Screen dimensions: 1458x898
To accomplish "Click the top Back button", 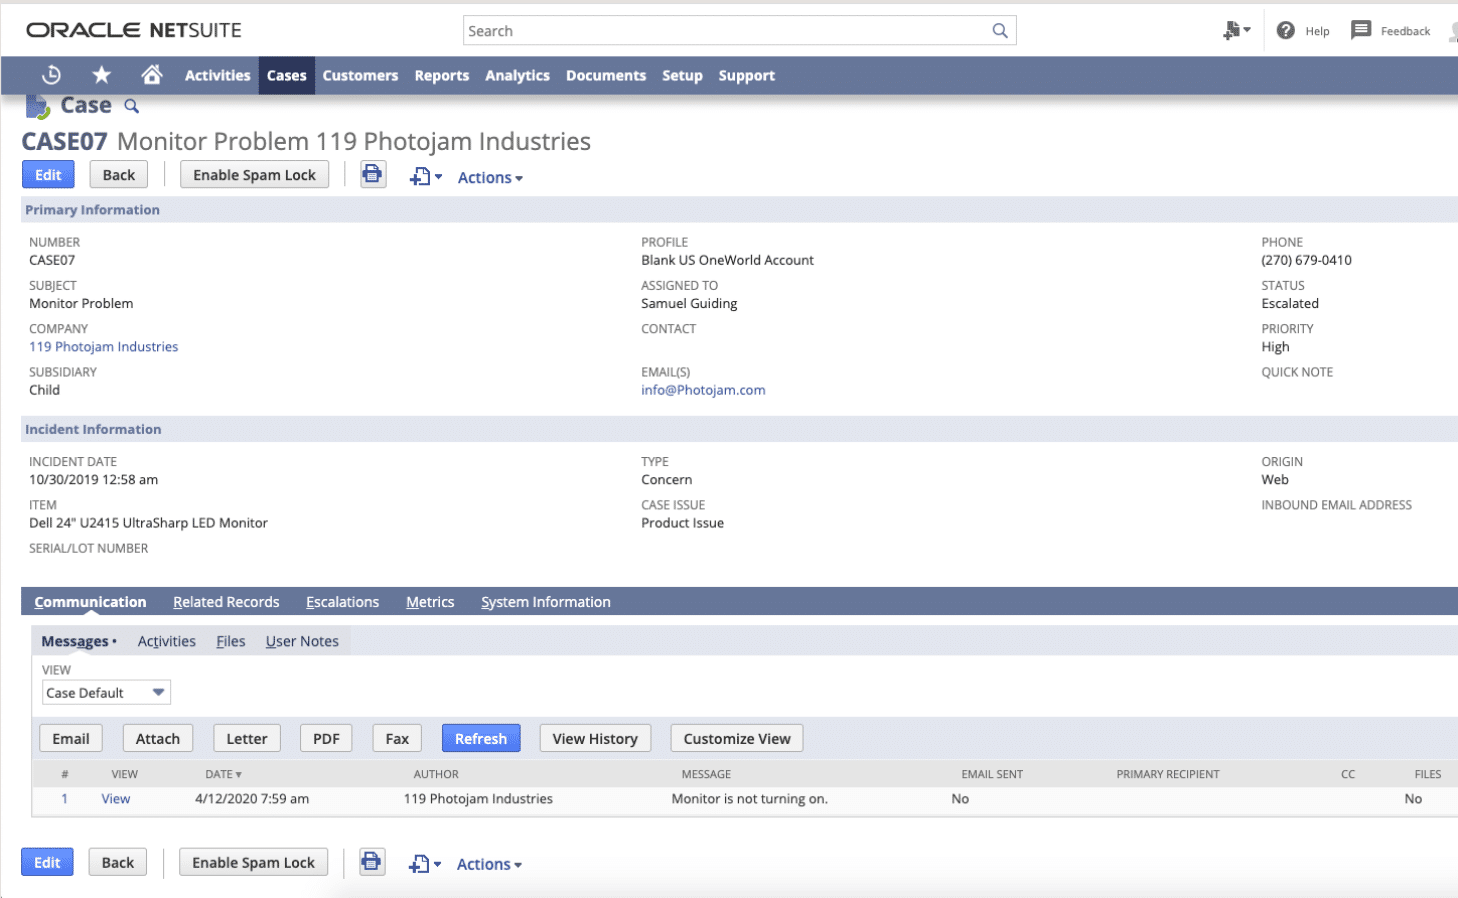I will pyautogui.click(x=119, y=174).
